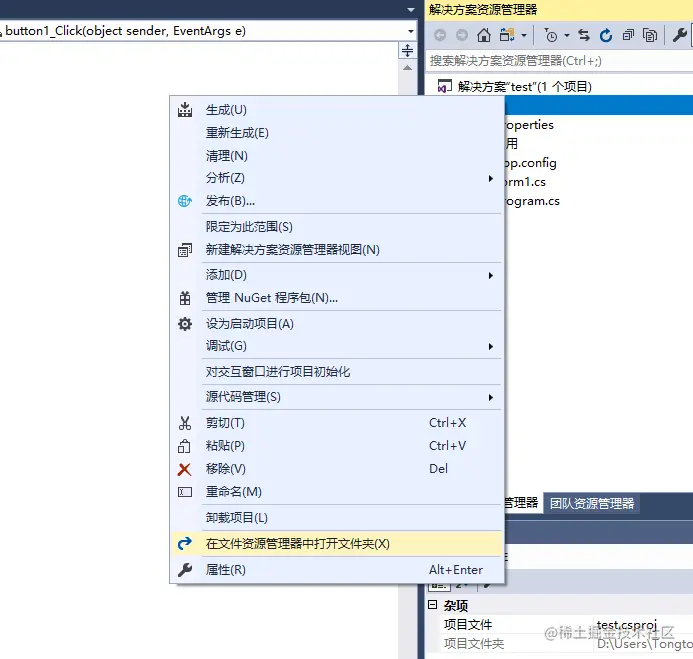Choose 新建解决方案资源管理器视图(N) entry

point(337,250)
